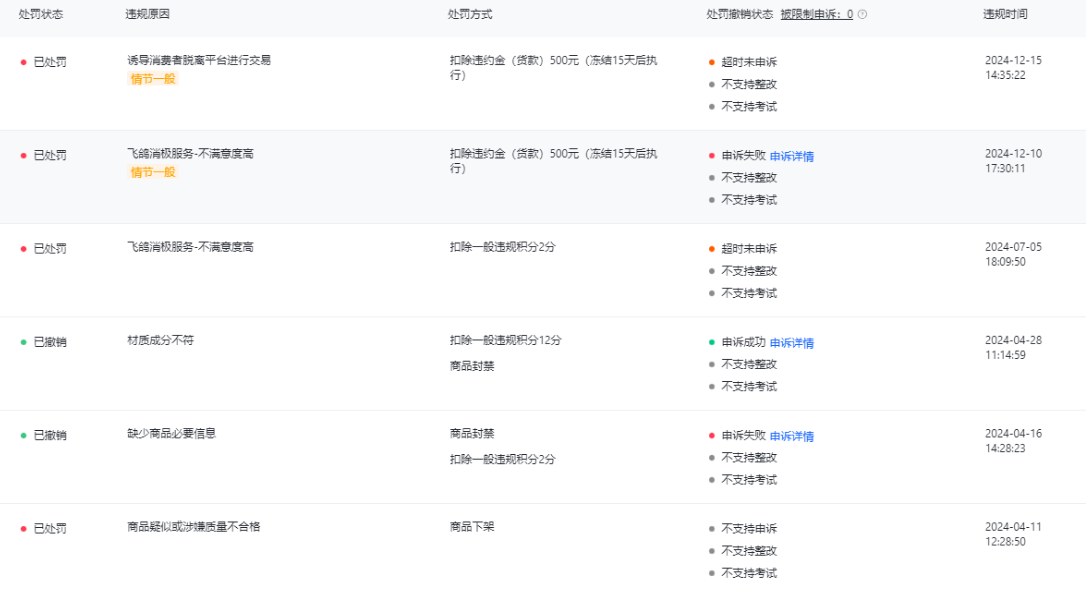Image resolution: width=1086 pixels, height=596 pixels.
Task: Select the 材质成分不符 violation reason
Action: pyautogui.click(x=160, y=340)
